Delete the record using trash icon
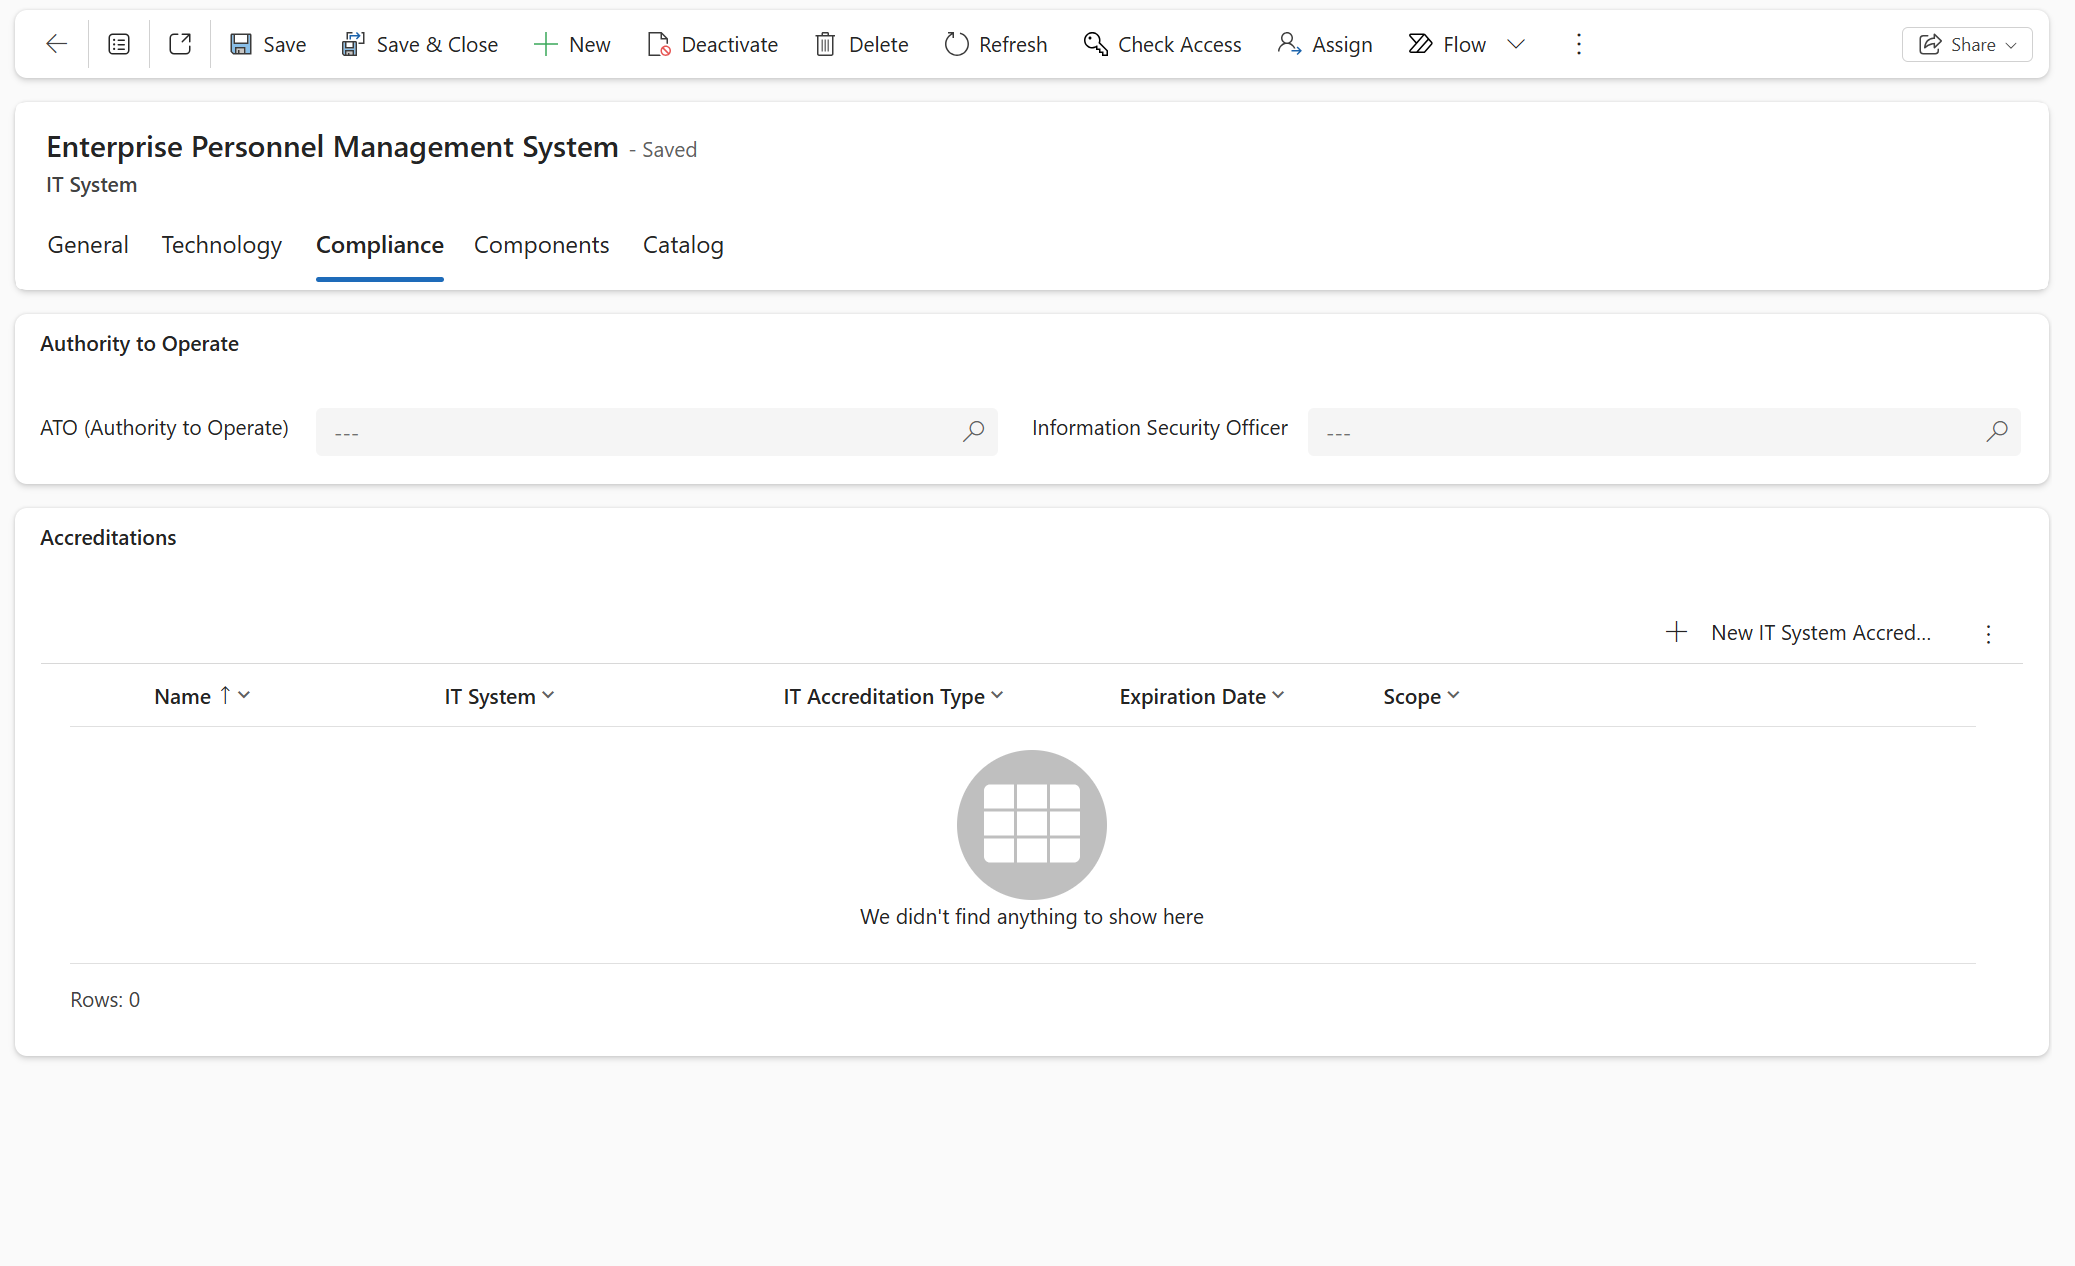 tap(861, 44)
